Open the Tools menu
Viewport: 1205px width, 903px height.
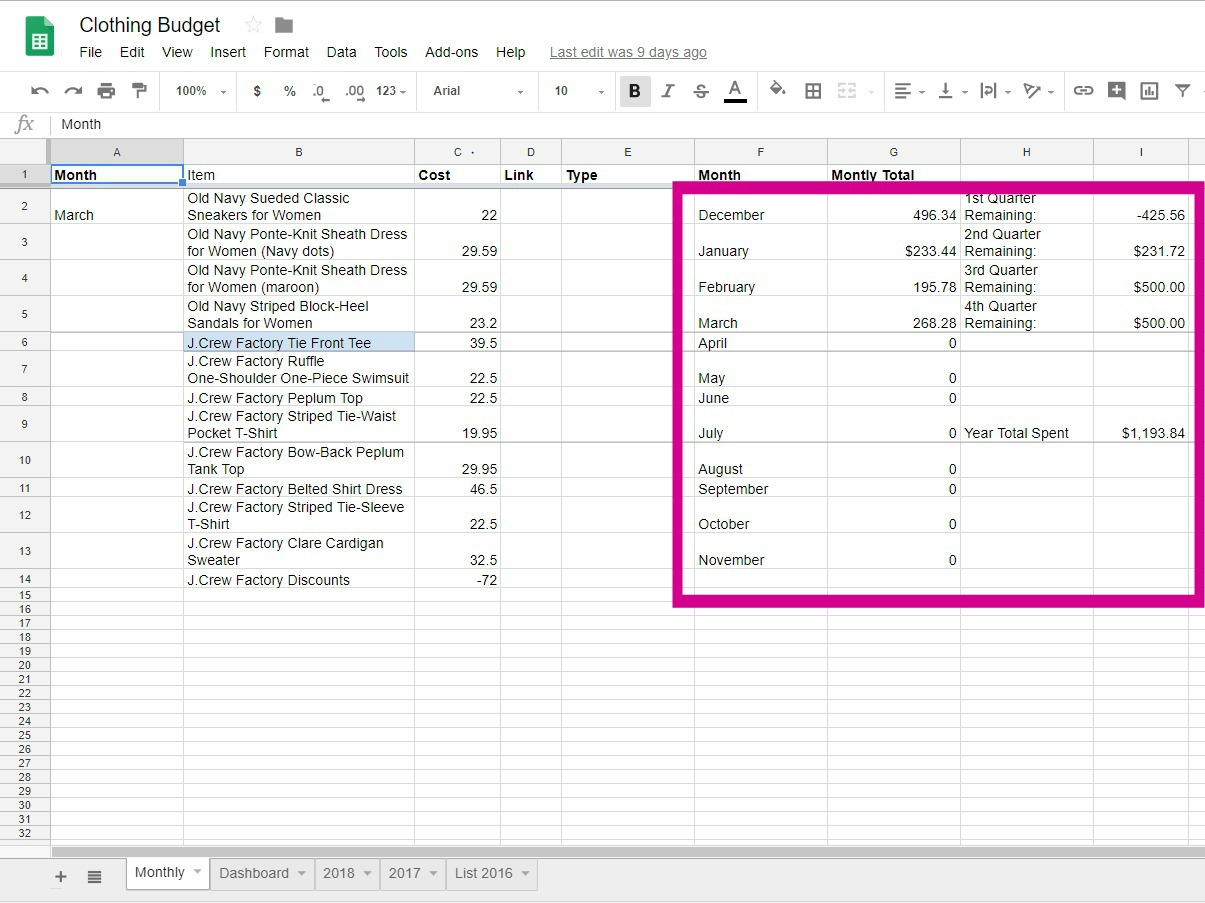tap(391, 52)
